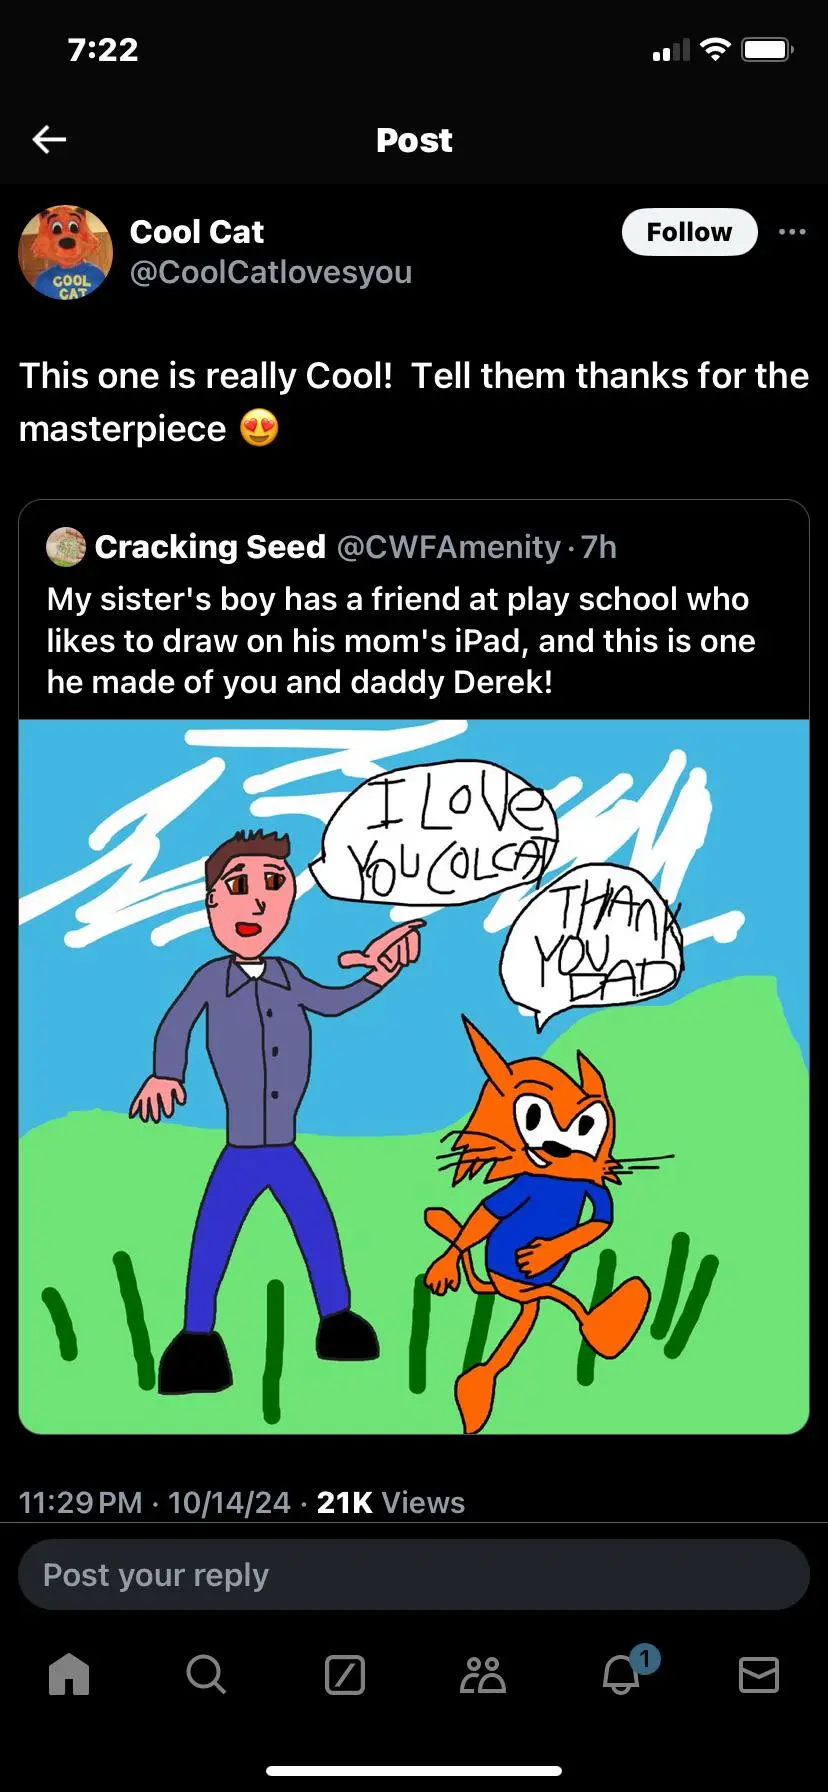Tap the Cool Cat display name

tap(197, 232)
